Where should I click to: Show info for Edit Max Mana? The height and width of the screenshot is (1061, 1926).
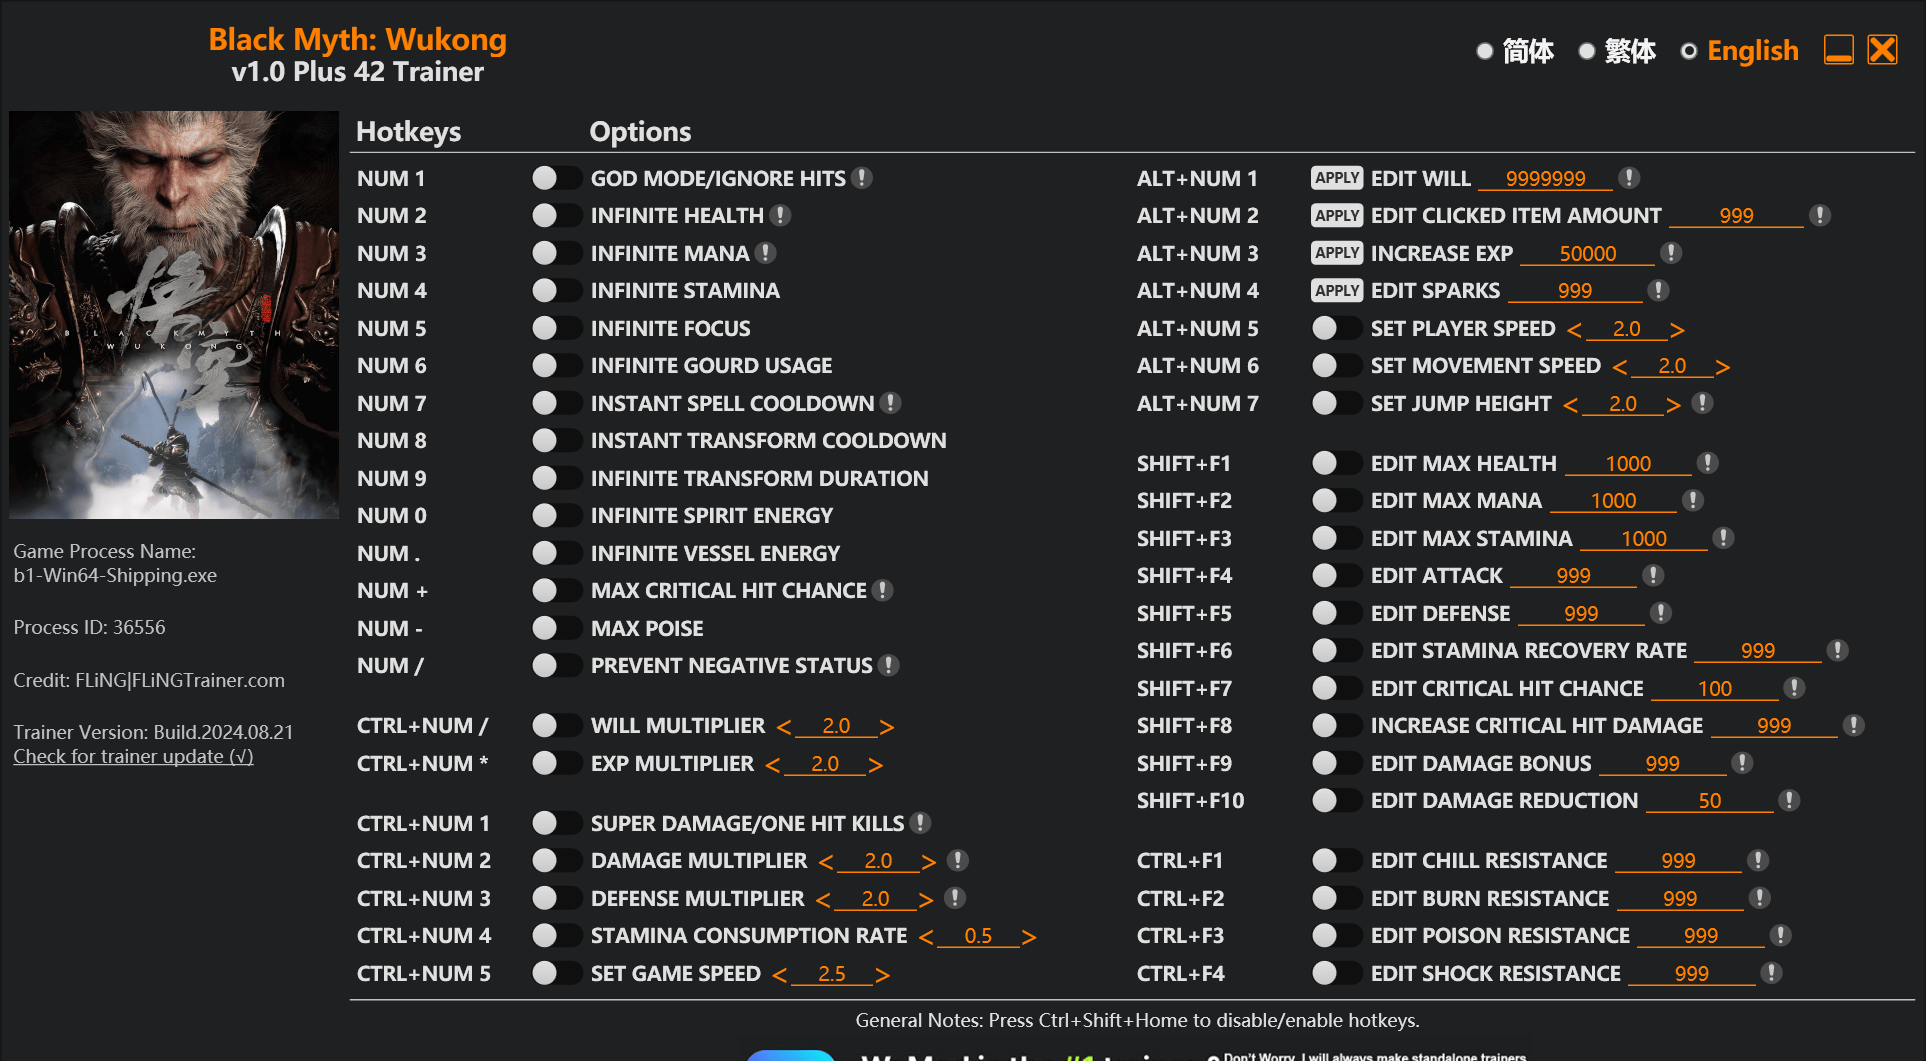tap(1693, 500)
